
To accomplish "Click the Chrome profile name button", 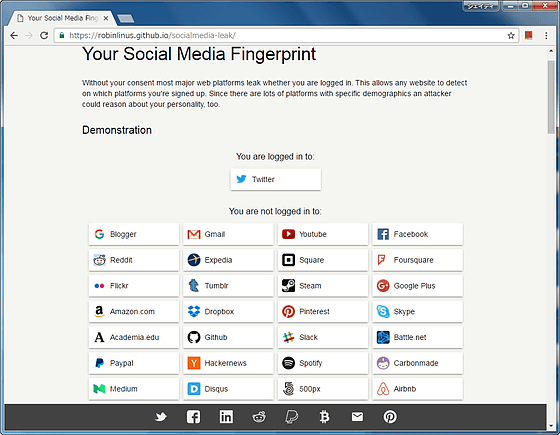I will tap(480, 6).
